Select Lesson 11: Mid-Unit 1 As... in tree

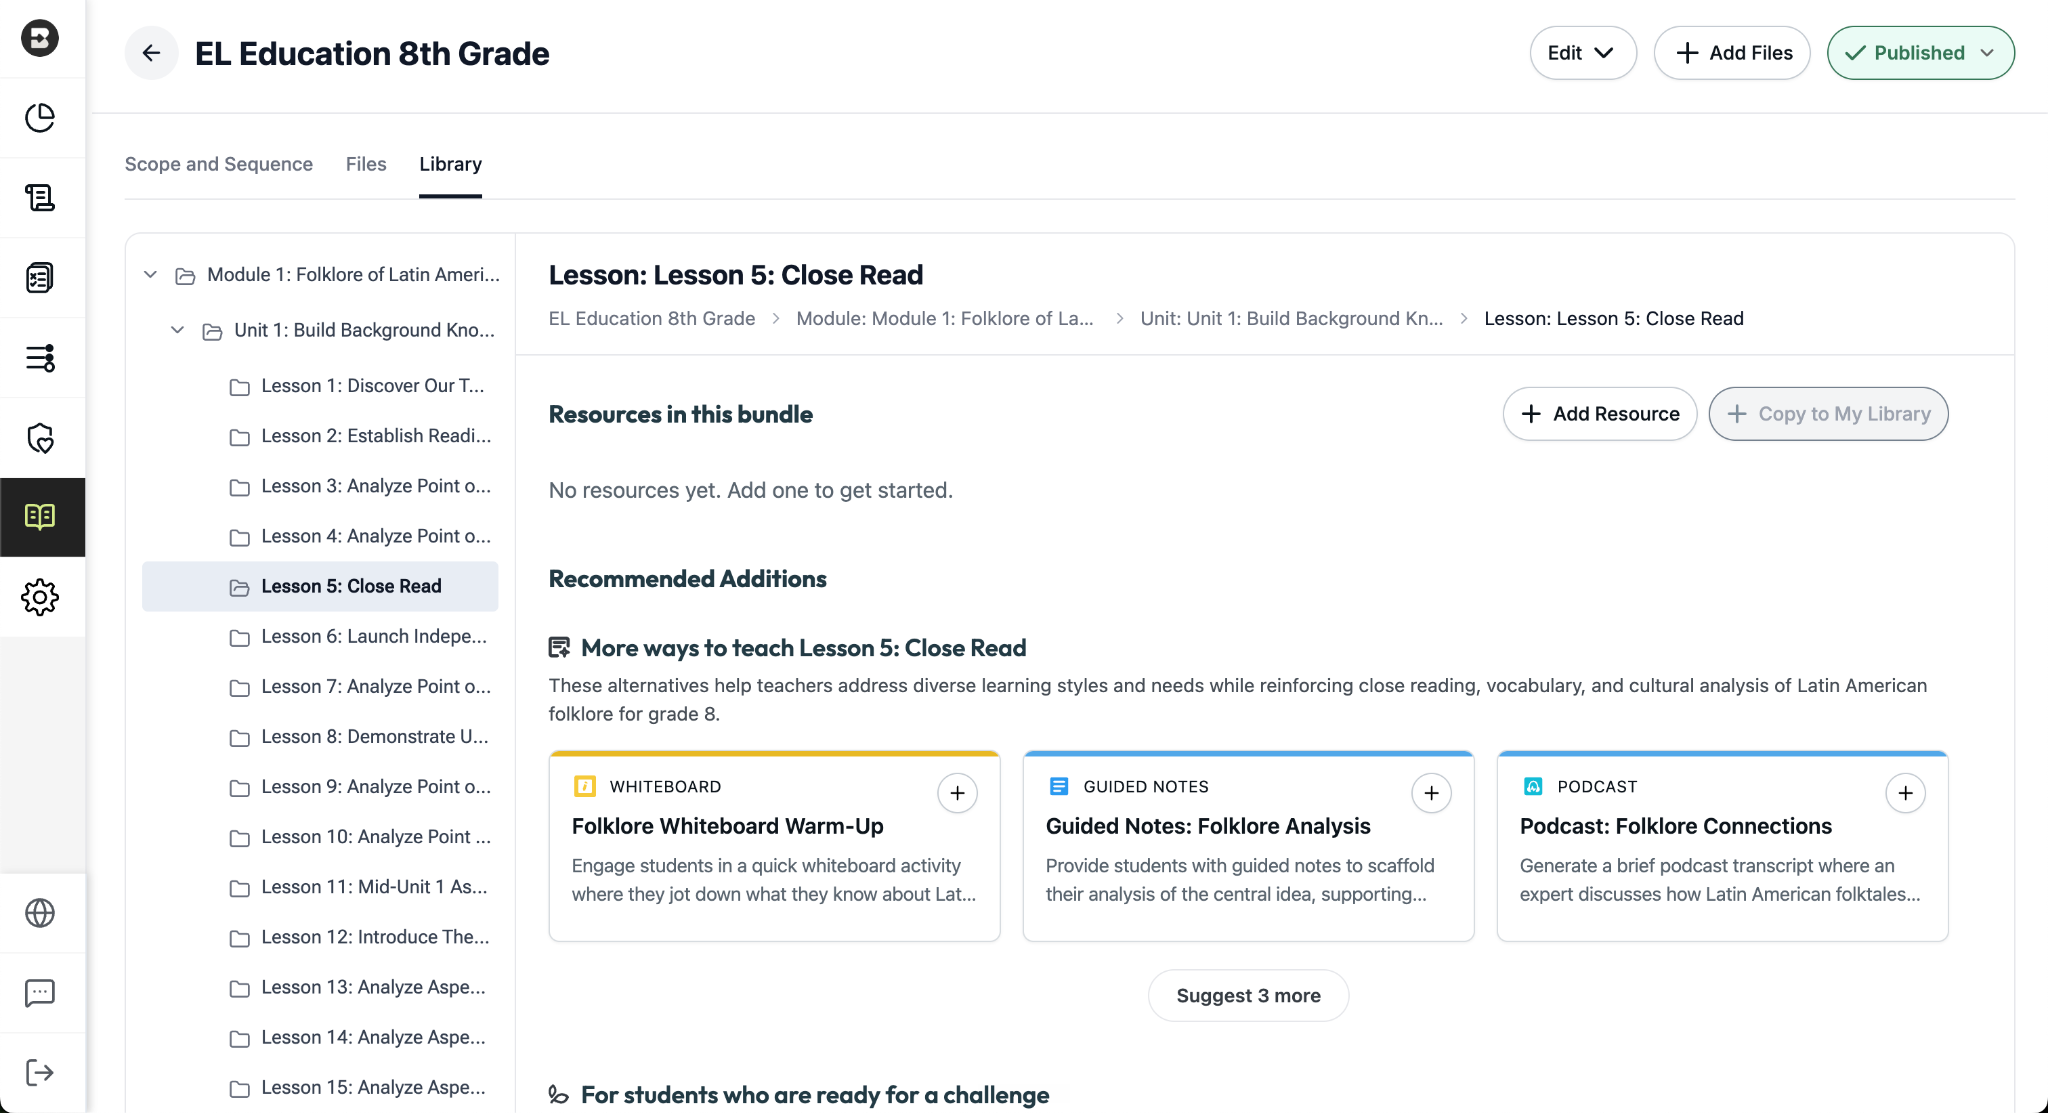pyautogui.click(x=320, y=887)
